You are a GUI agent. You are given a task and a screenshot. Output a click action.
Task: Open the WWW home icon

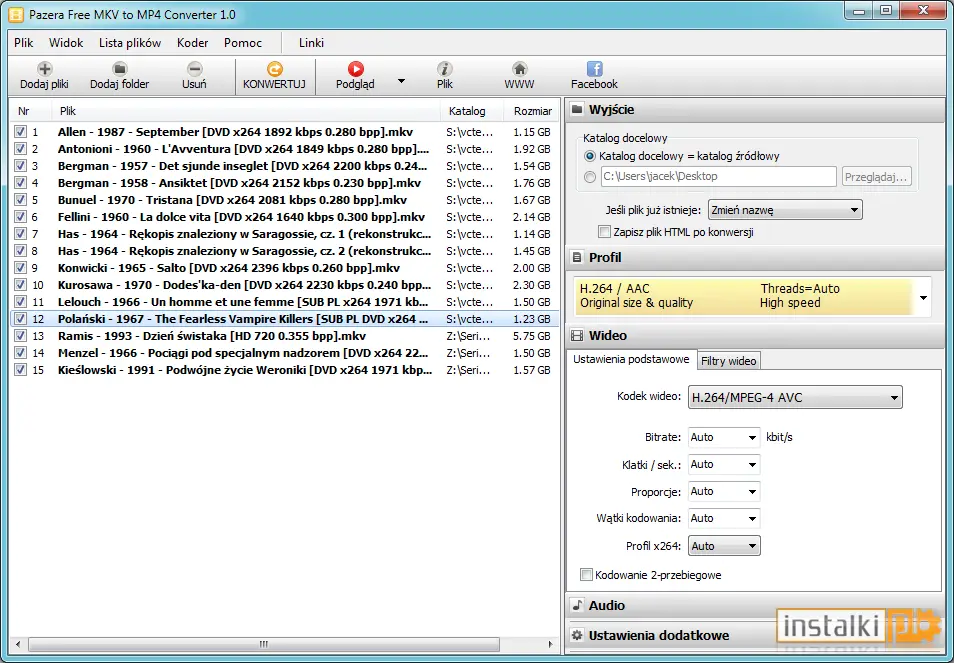point(520,69)
